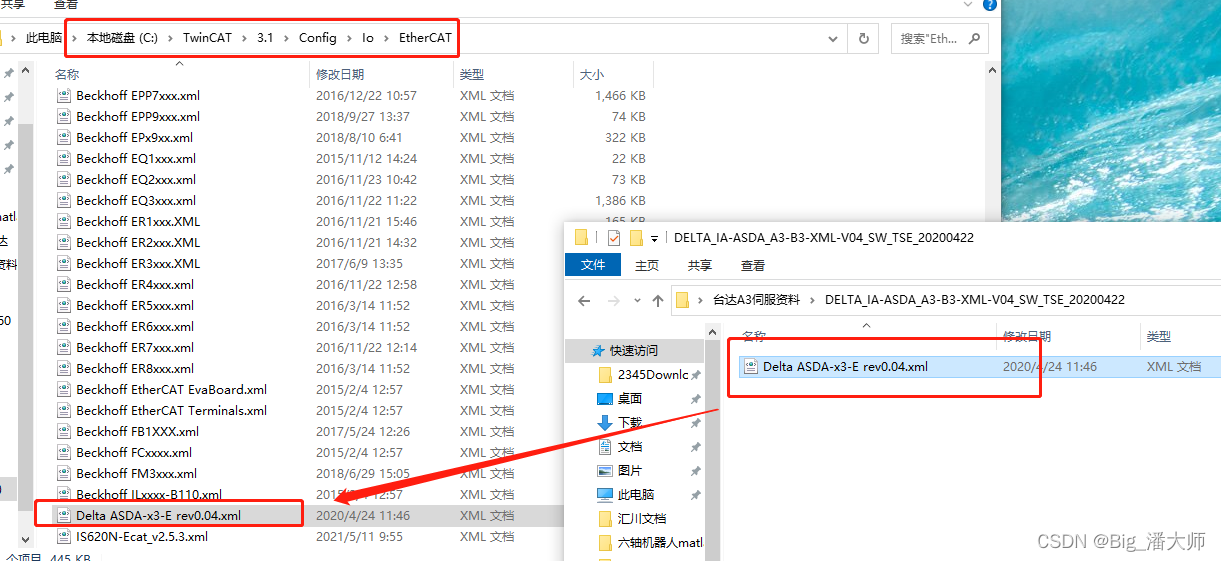Click the up-directory arrow in DELTA window
This screenshot has height=561, width=1221.
[x=657, y=300]
